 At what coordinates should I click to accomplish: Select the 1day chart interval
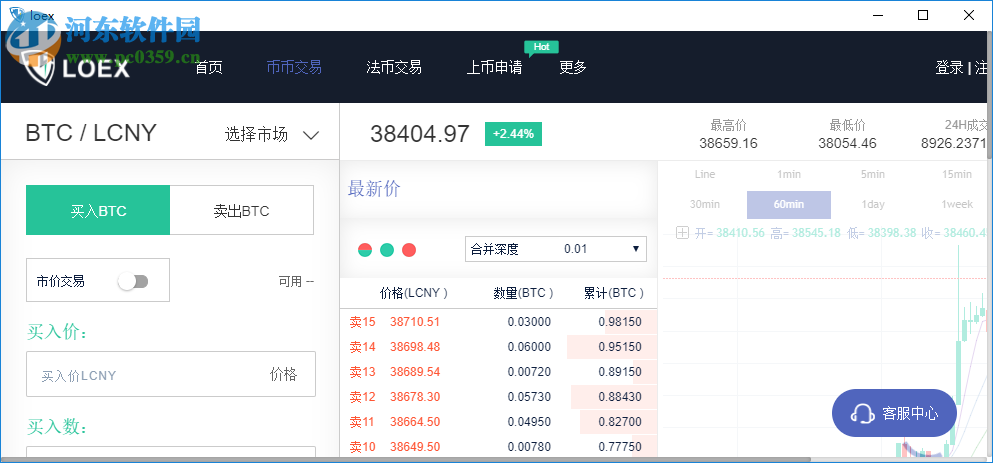(873, 205)
